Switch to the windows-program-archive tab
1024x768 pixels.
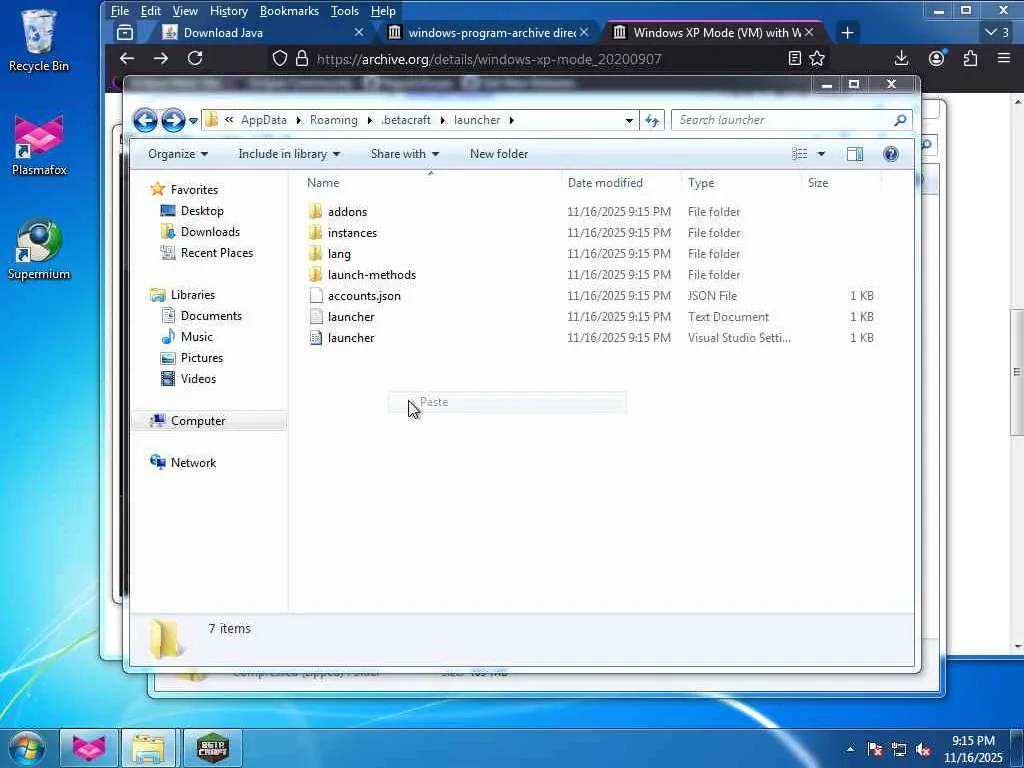(488, 33)
